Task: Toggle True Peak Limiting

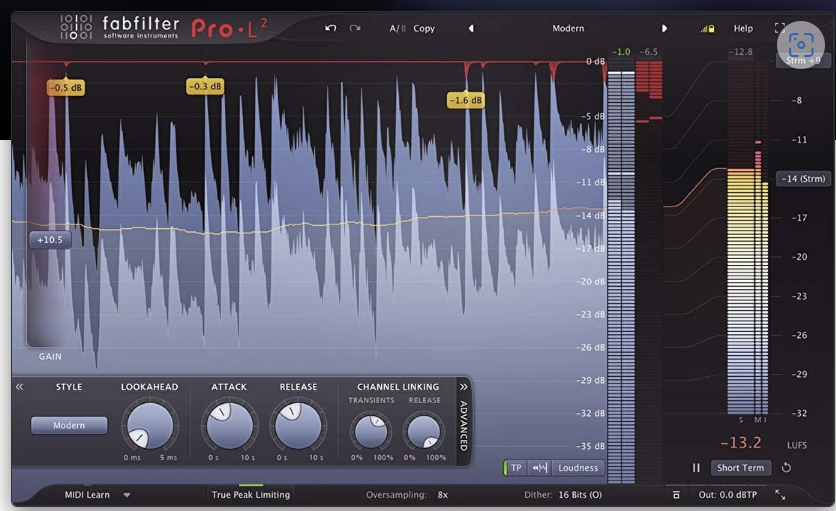Action: tap(251, 494)
